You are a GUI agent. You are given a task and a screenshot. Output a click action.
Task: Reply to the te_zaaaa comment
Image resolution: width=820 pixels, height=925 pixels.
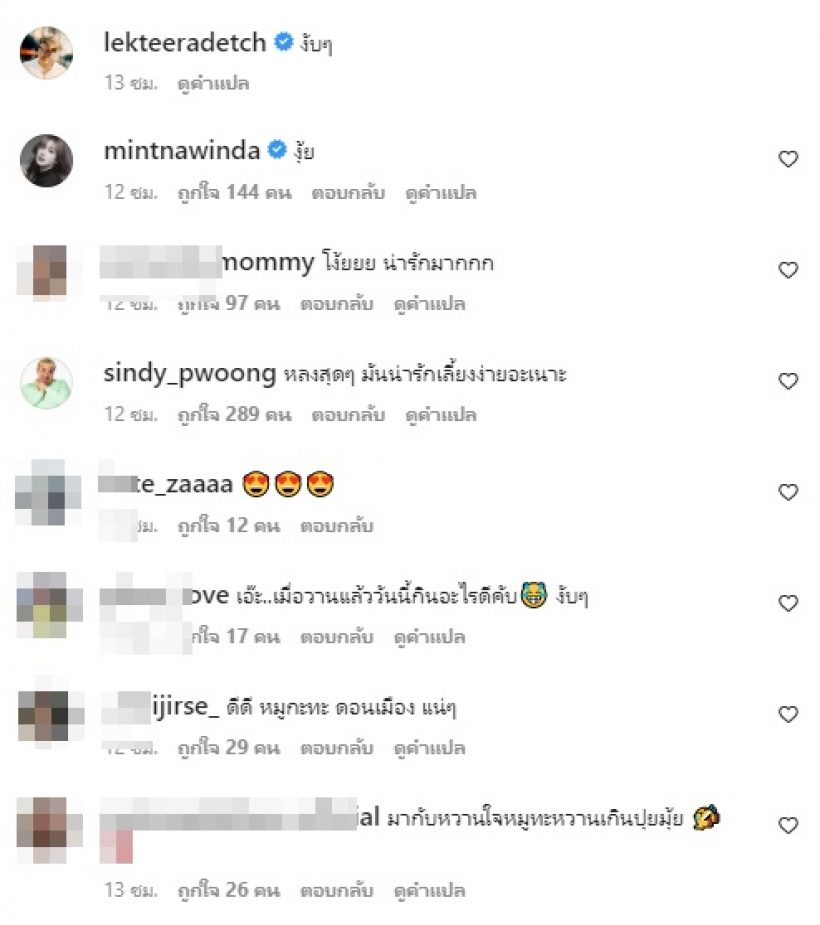point(337,526)
